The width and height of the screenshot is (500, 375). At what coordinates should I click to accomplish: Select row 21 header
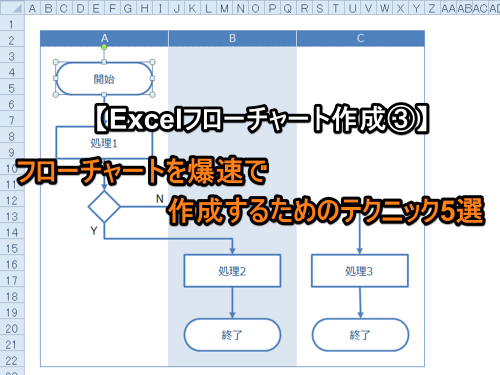click(12, 344)
